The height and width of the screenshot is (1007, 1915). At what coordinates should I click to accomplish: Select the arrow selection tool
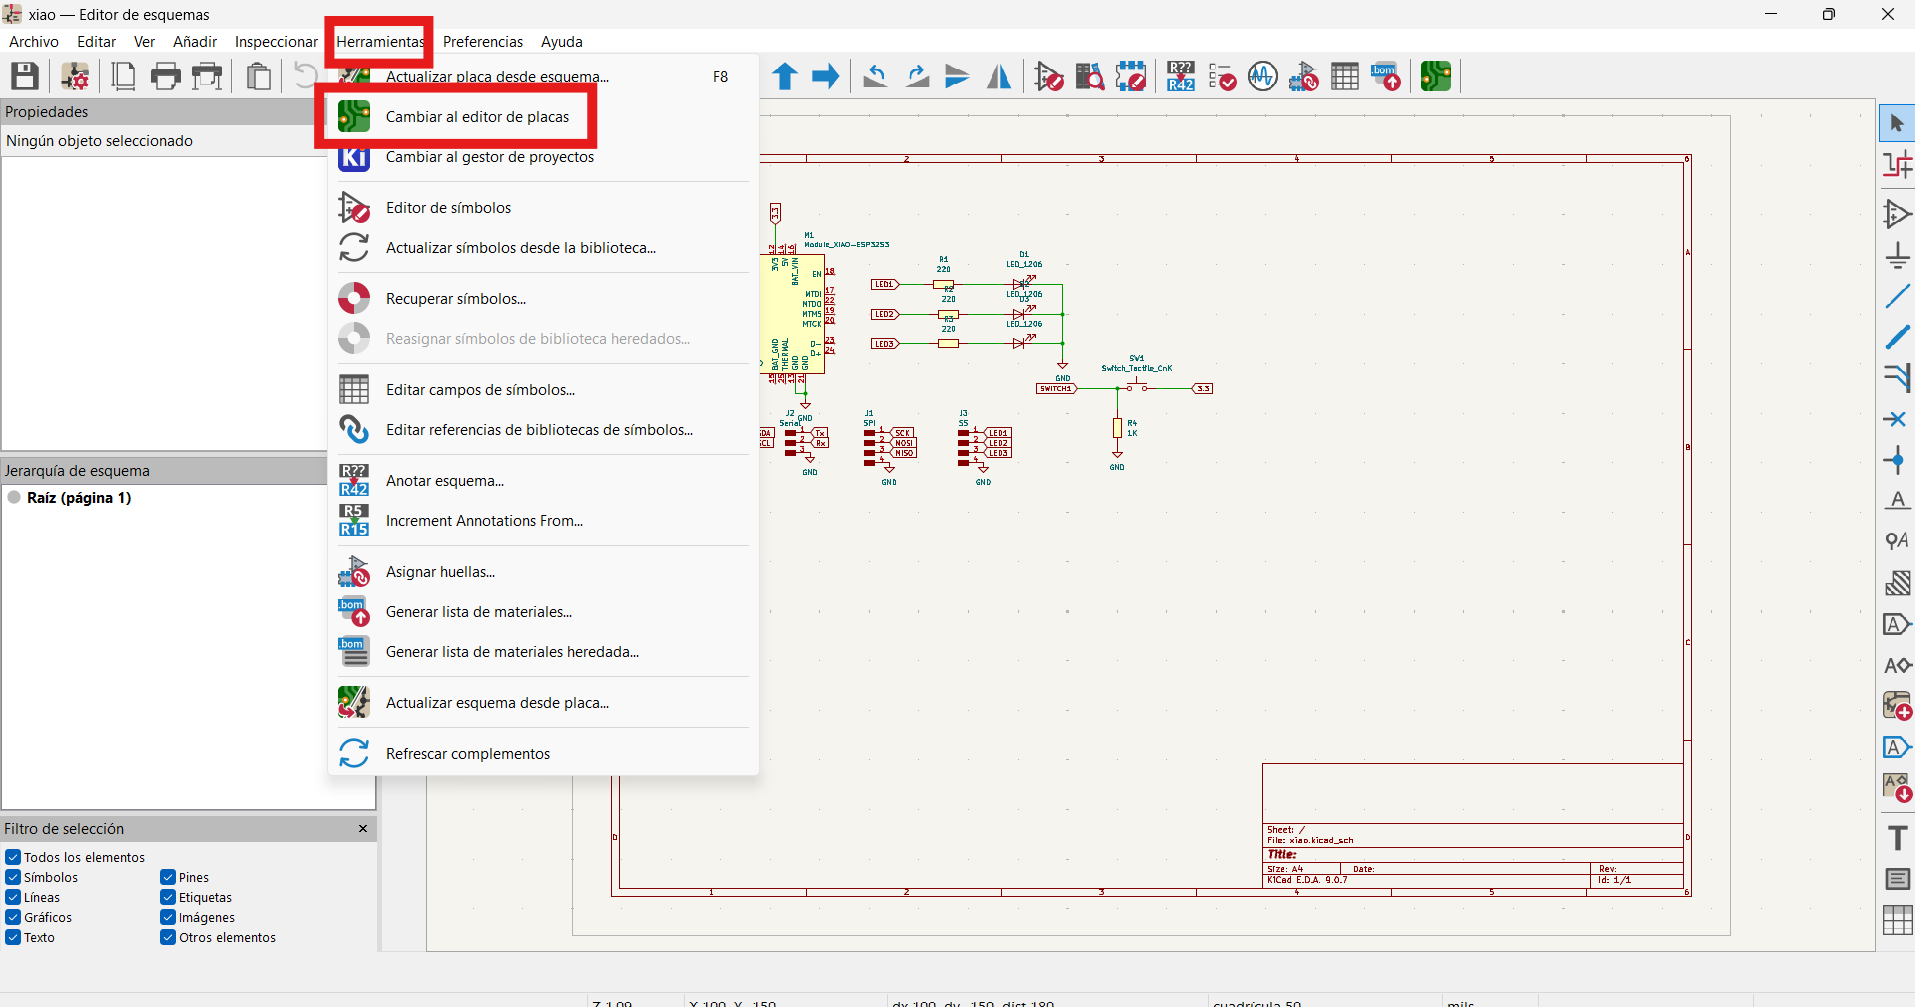click(x=1897, y=124)
